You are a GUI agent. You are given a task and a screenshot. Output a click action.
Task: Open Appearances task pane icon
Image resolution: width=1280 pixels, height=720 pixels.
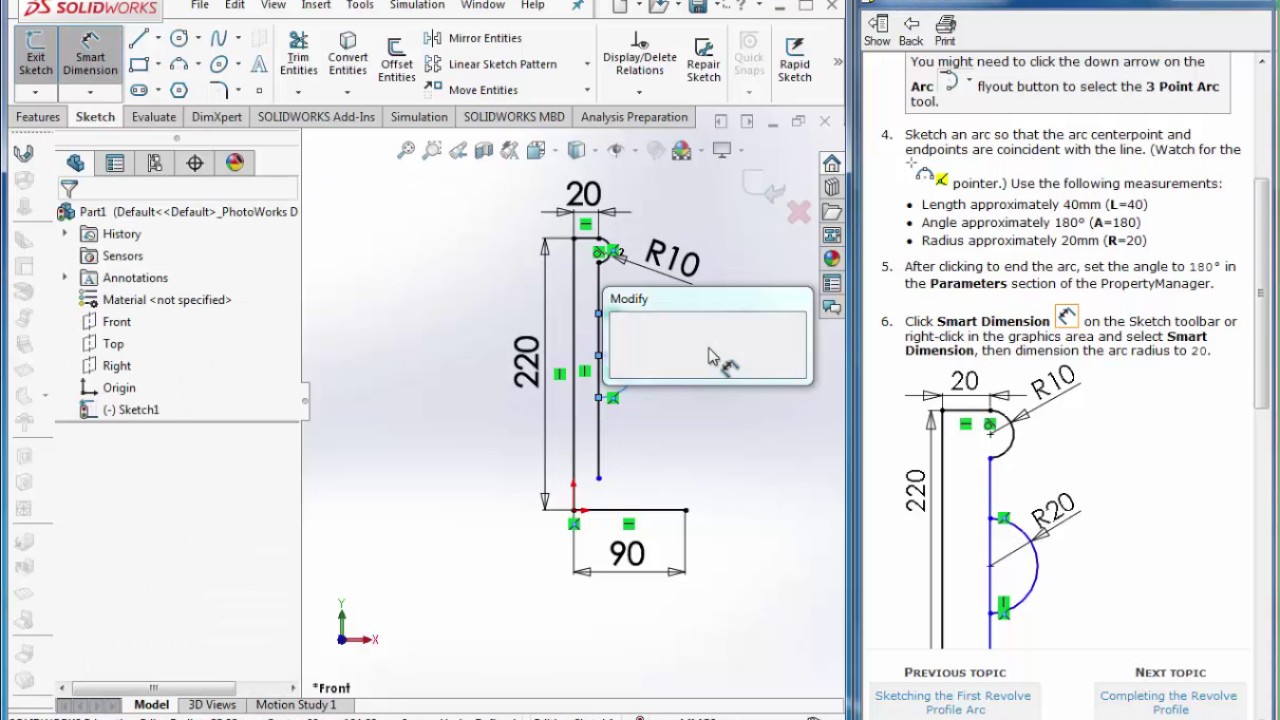pos(832,259)
